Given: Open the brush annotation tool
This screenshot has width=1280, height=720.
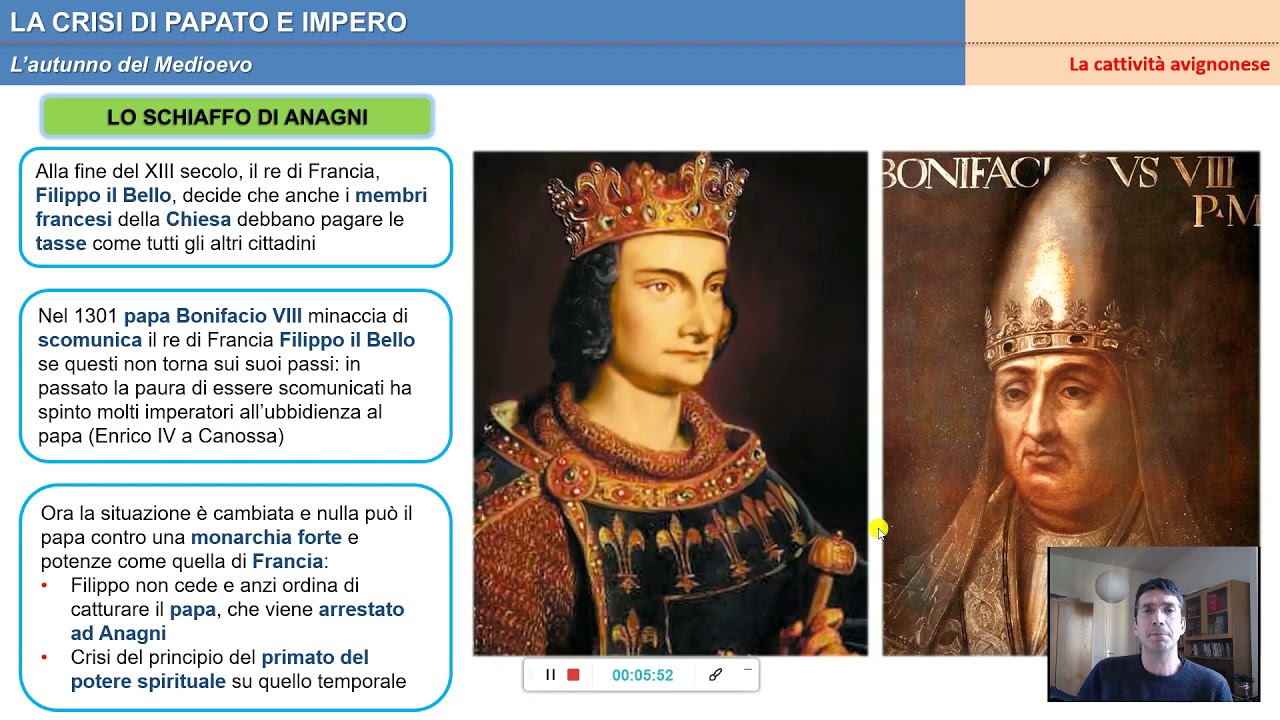Looking at the screenshot, I should coord(715,675).
